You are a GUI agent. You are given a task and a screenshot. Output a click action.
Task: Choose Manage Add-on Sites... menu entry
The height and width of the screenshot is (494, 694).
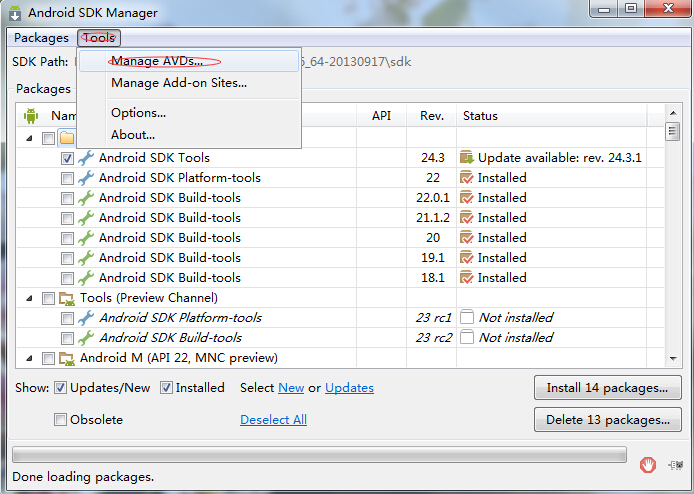click(x=189, y=83)
